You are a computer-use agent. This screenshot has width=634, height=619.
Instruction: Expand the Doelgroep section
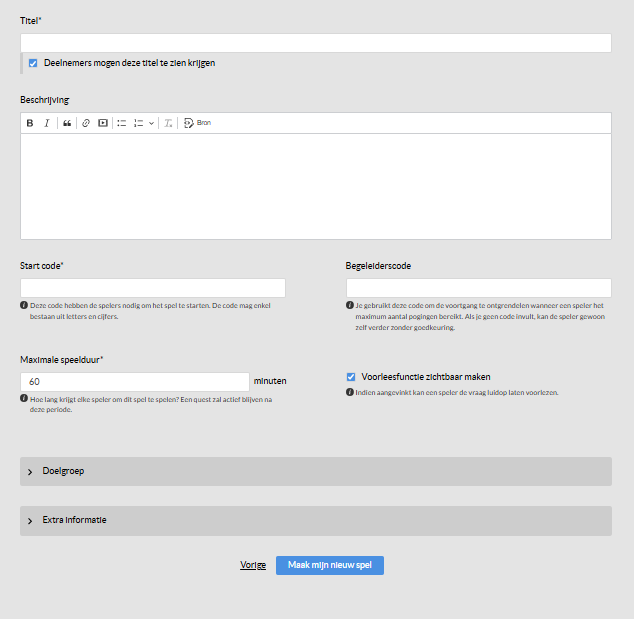click(315, 471)
